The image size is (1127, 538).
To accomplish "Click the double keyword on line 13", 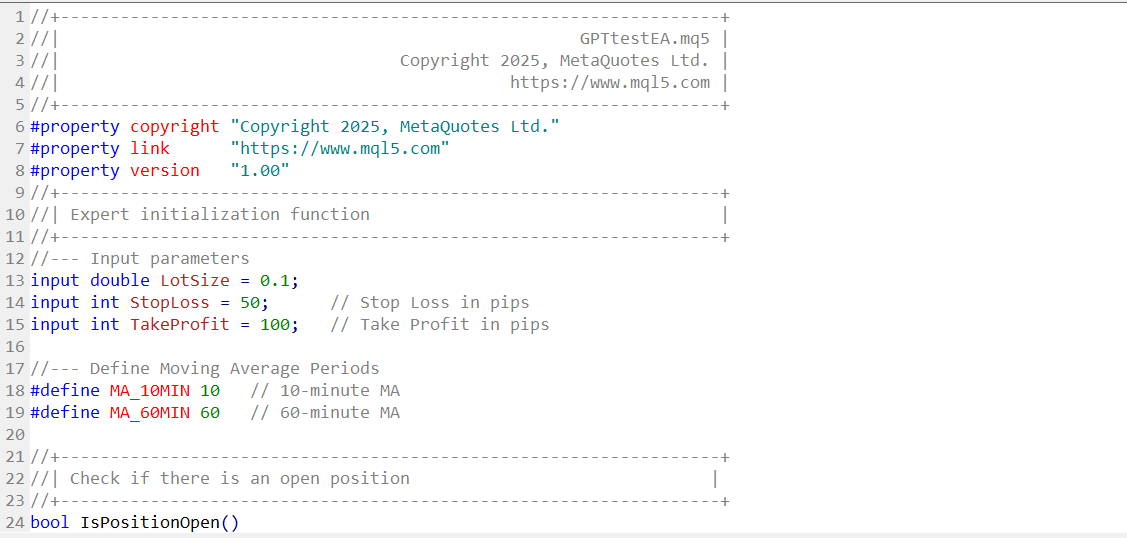I will pos(120,281).
